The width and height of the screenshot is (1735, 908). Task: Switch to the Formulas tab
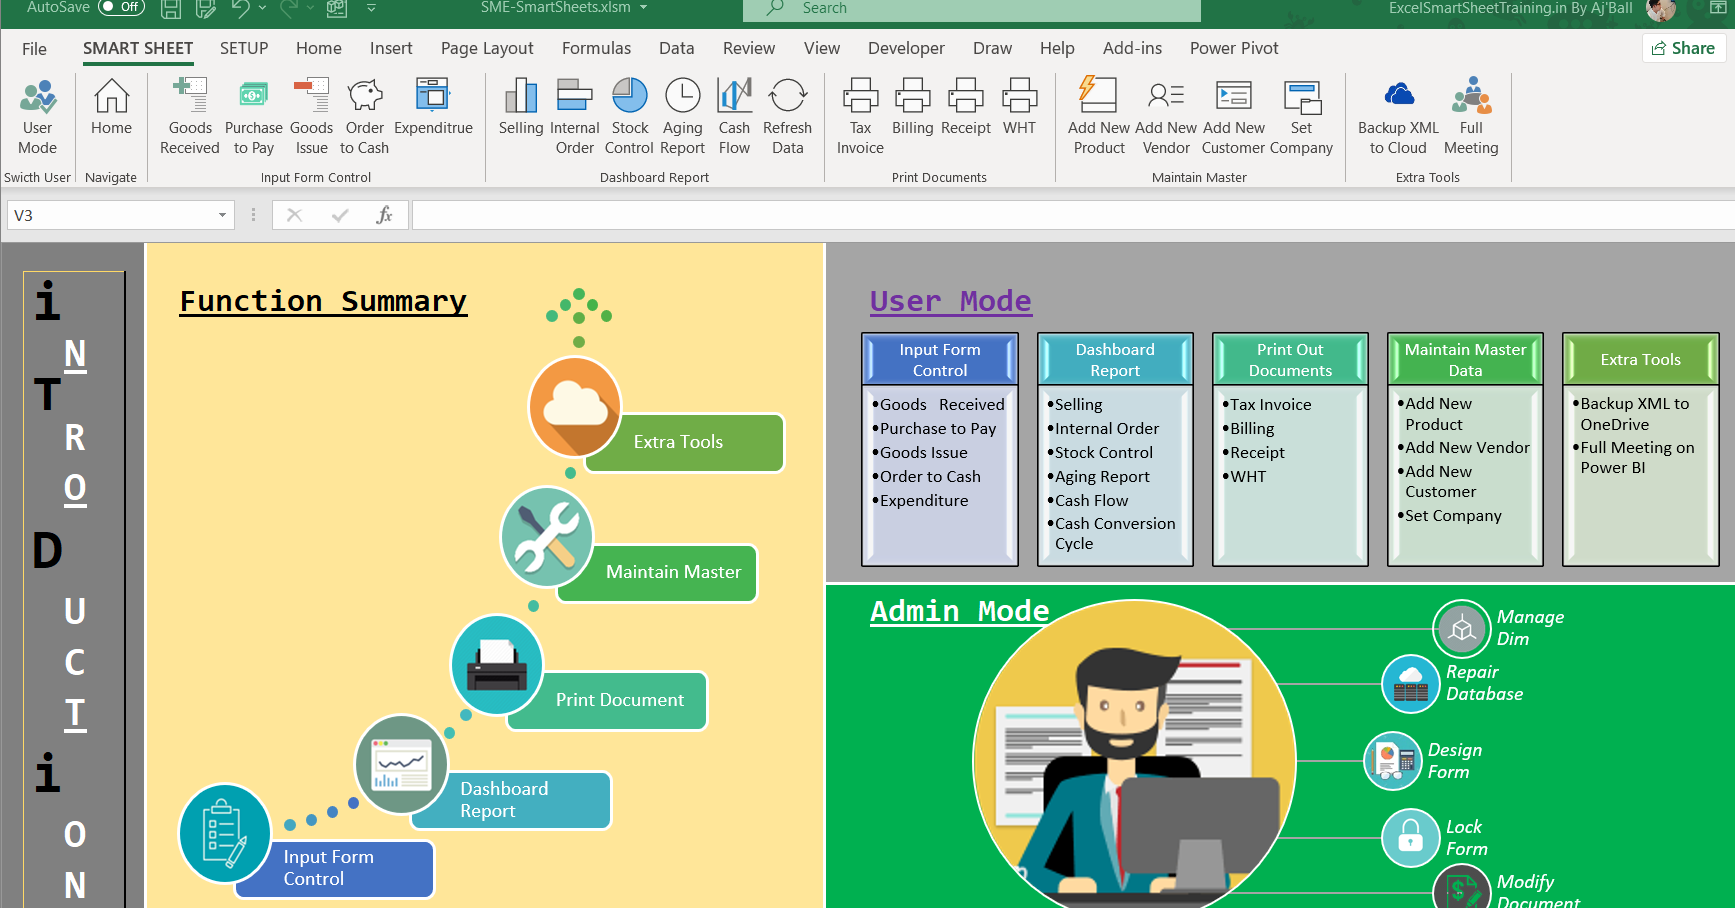click(x=596, y=48)
